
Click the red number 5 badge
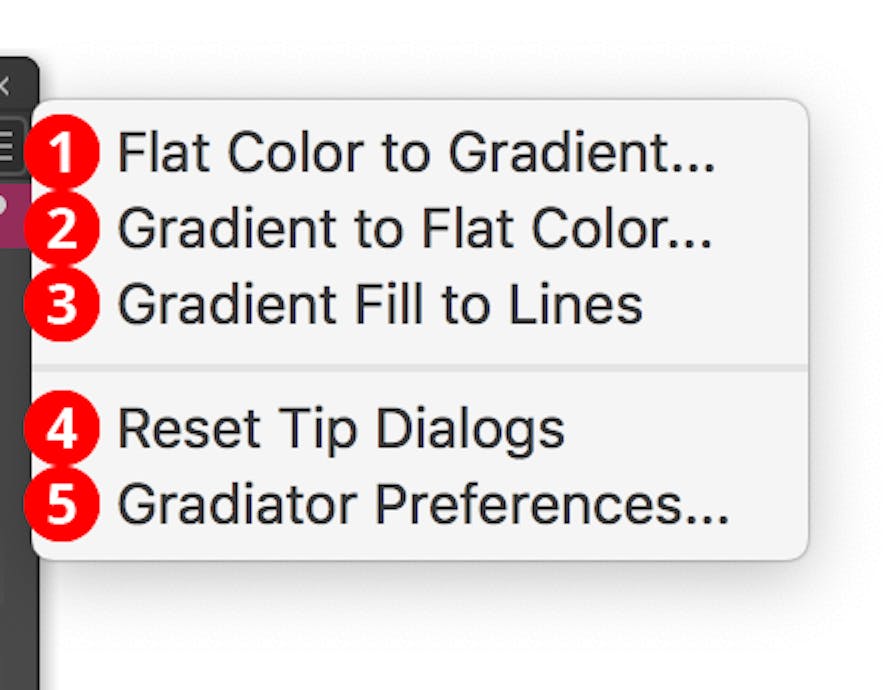point(63,503)
